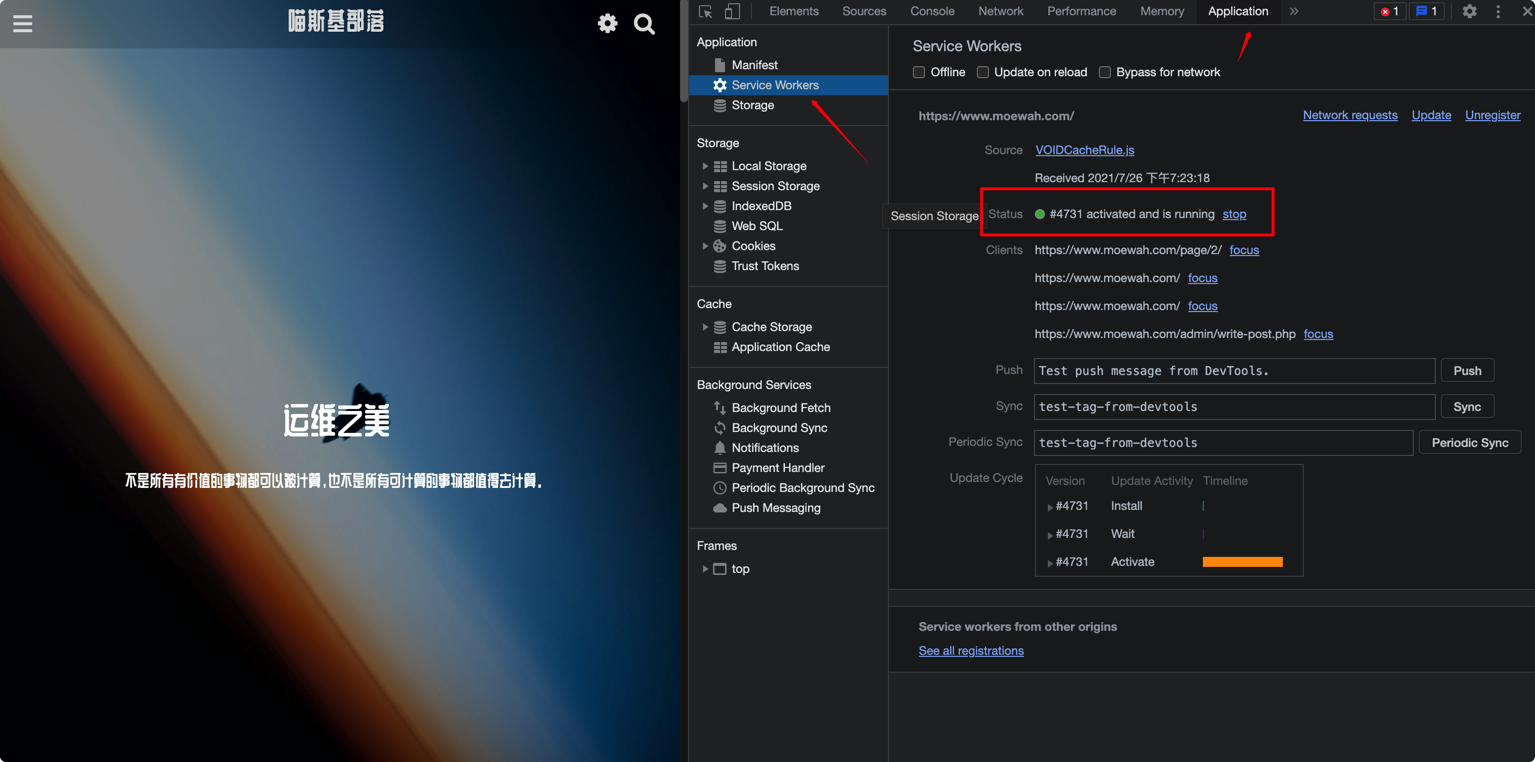Expand the Cache Storage tree item
Image resolution: width=1535 pixels, height=762 pixels.
(705, 327)
